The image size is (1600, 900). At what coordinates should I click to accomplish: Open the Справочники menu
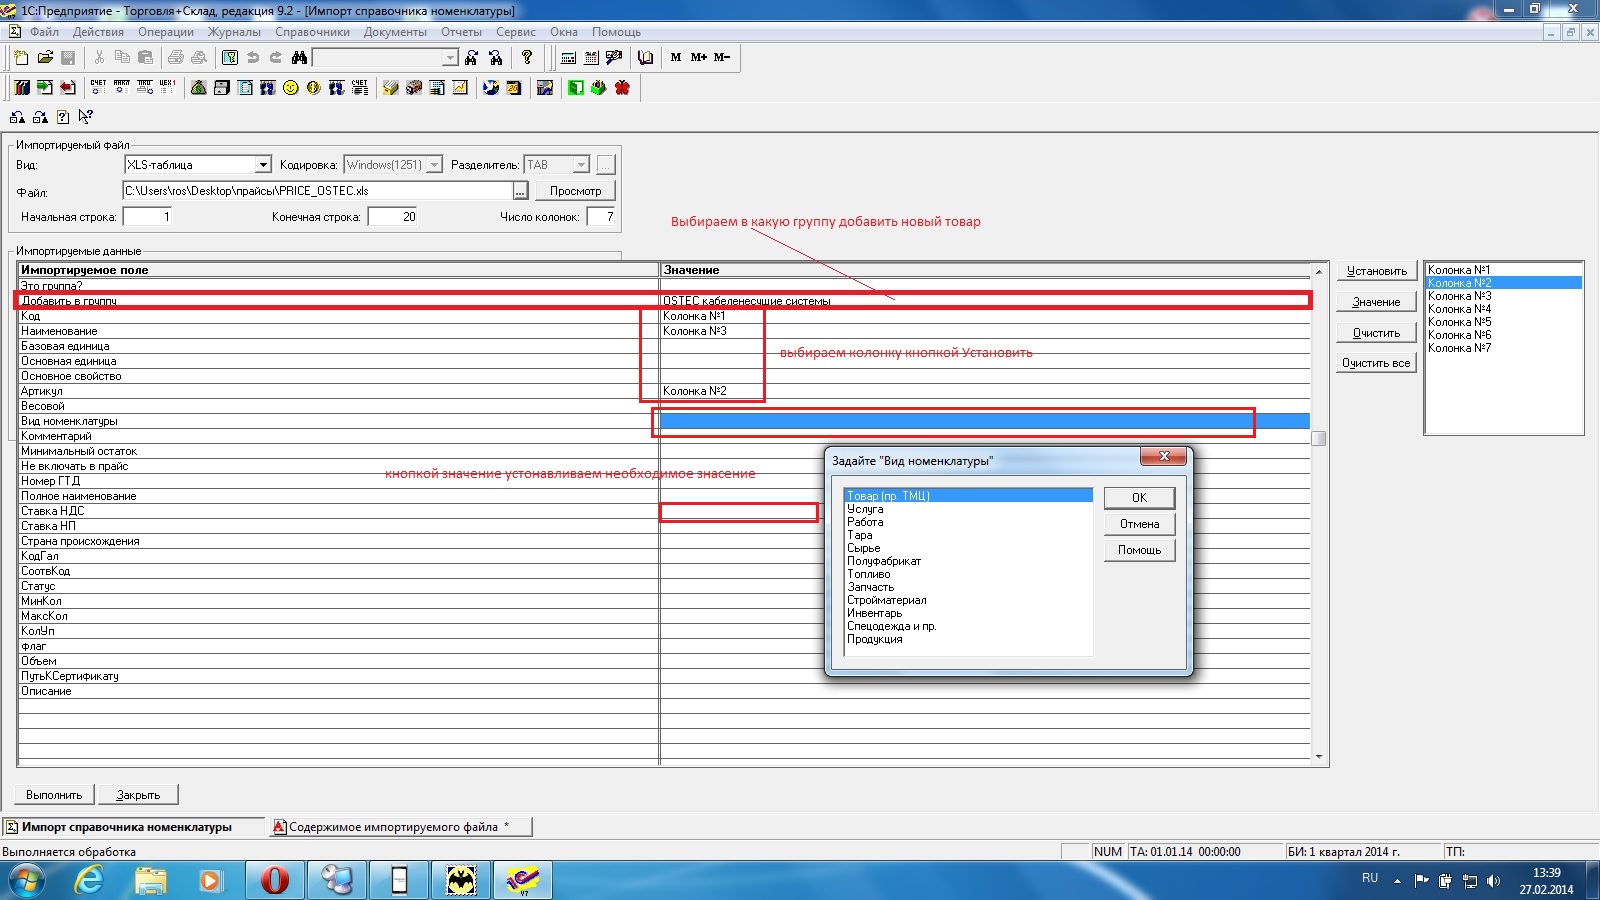click(x=312, y=32)
